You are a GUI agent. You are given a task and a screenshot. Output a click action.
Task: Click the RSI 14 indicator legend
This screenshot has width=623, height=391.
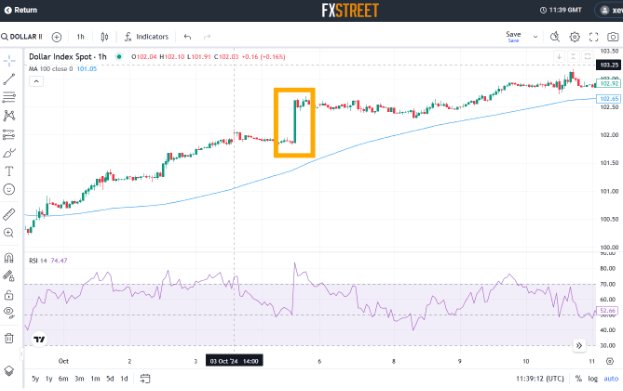pos(38,261)
